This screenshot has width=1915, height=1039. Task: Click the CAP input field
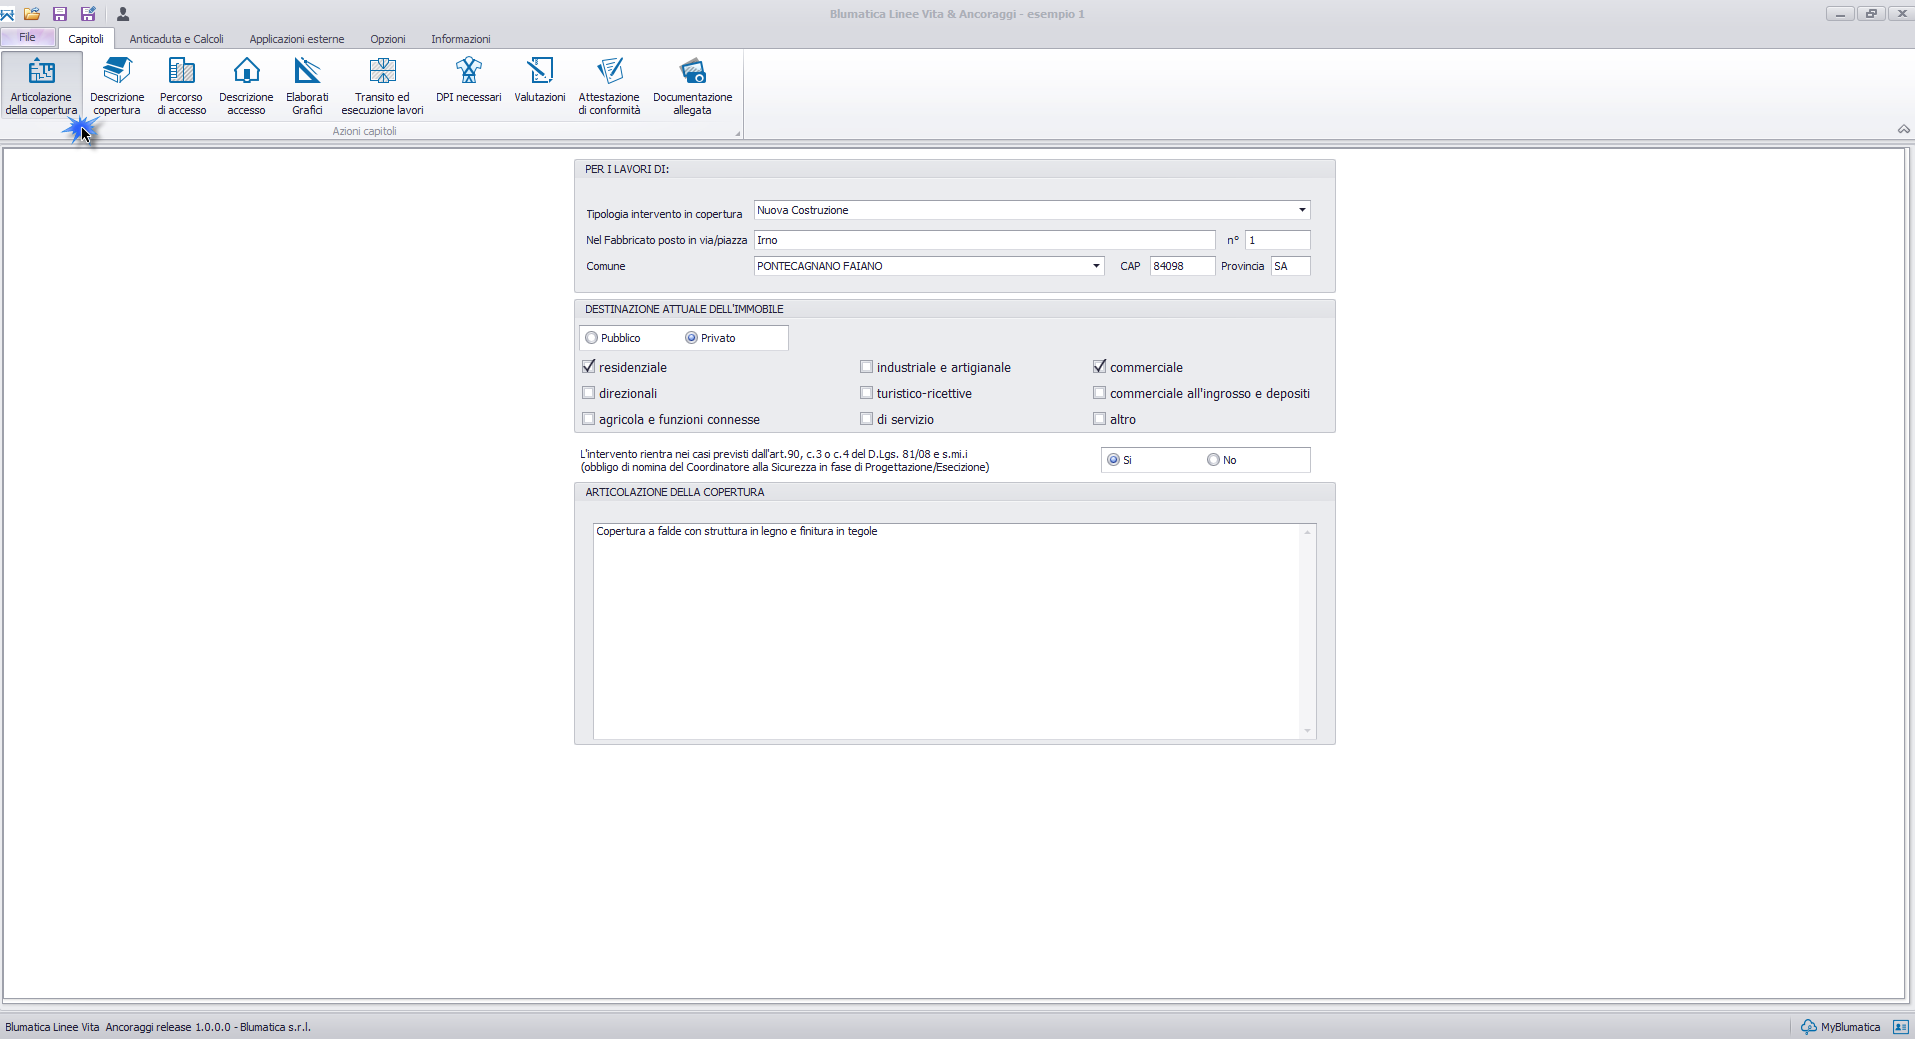pyautogui.click(x=1182, y=266)
